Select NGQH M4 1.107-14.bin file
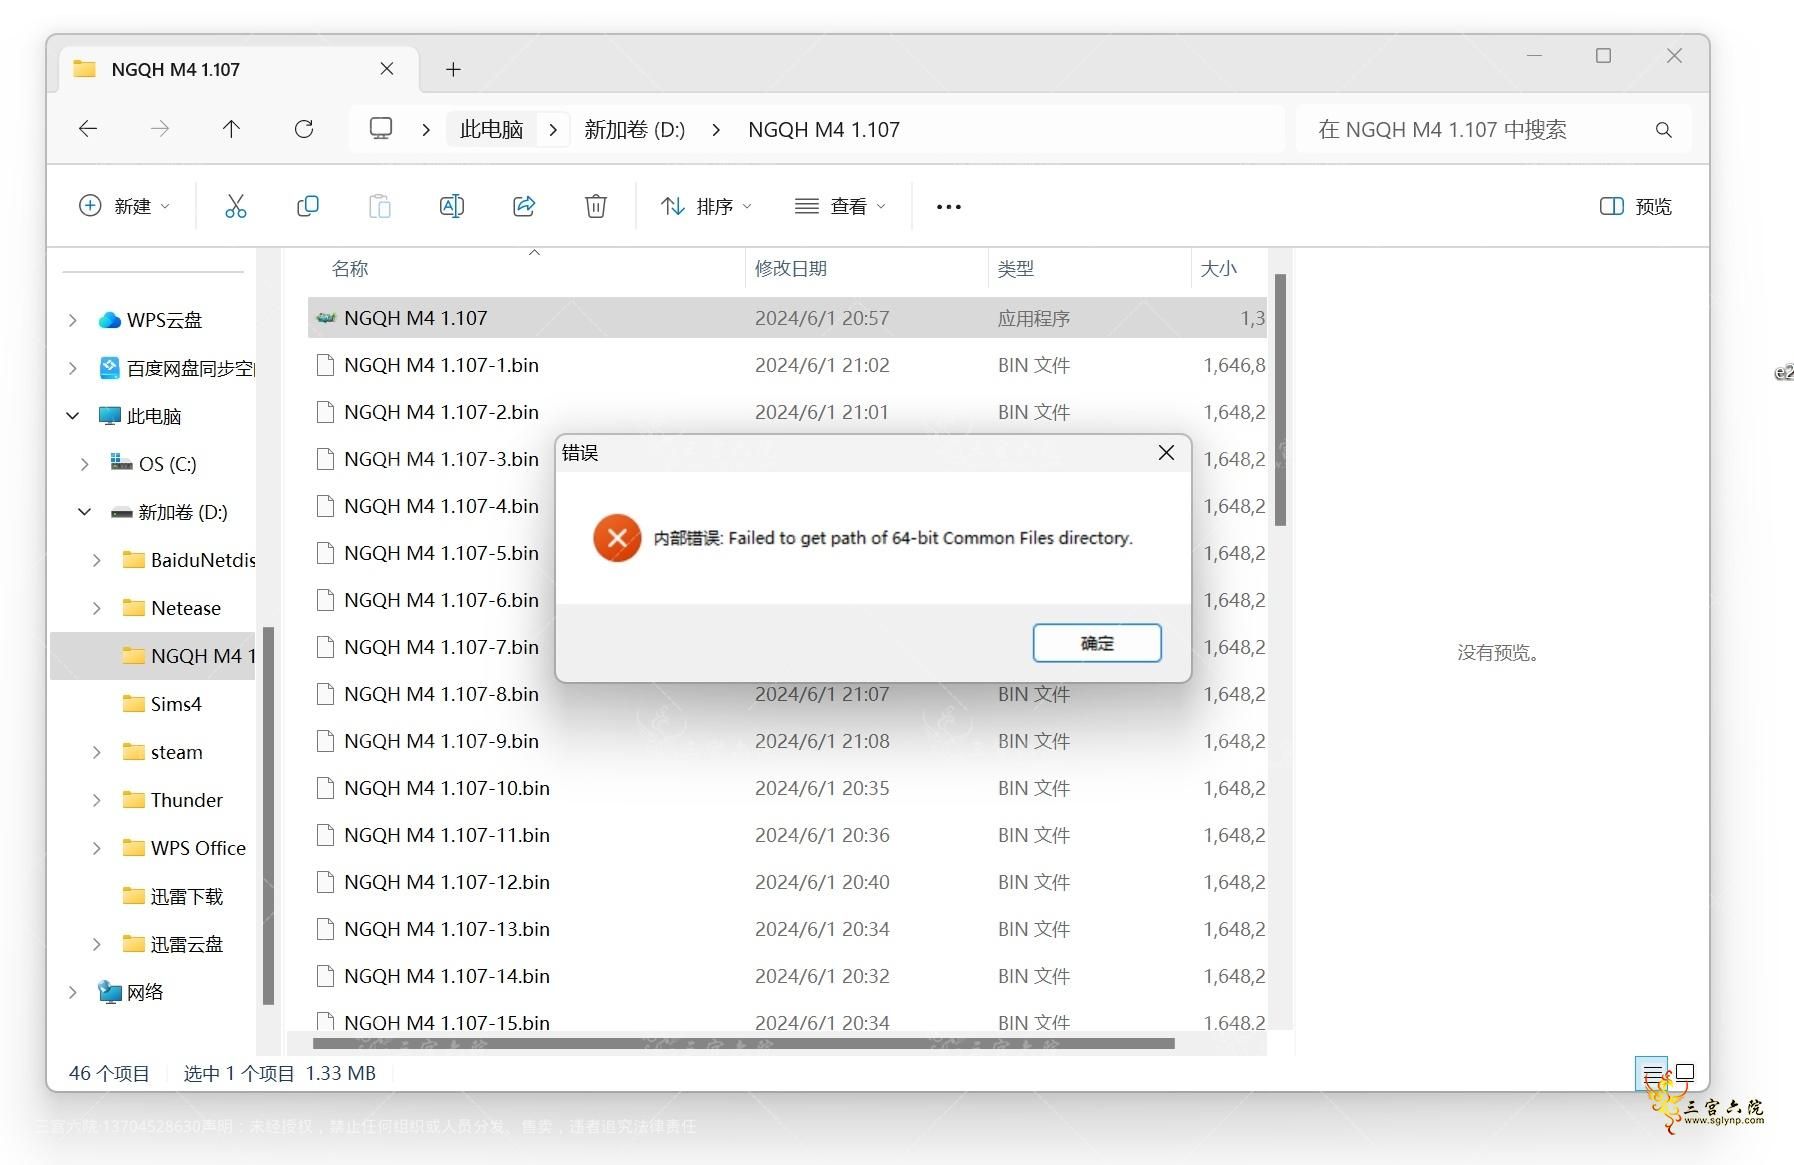The height and width of the screenshot is (1165, 1794). pyautogui.click(x=786, y=976)
